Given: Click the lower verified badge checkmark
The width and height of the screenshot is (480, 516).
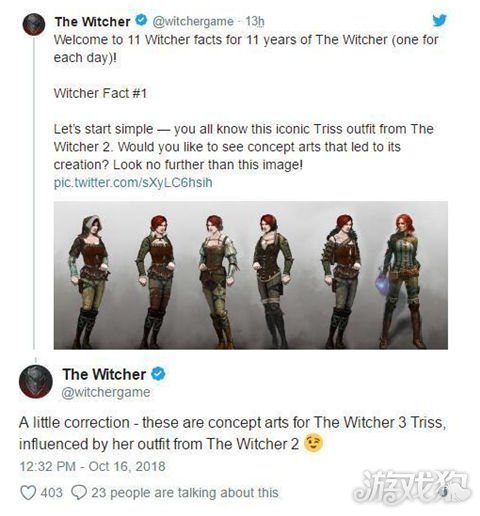Looking at the screenshot, I should coord(158,374).
